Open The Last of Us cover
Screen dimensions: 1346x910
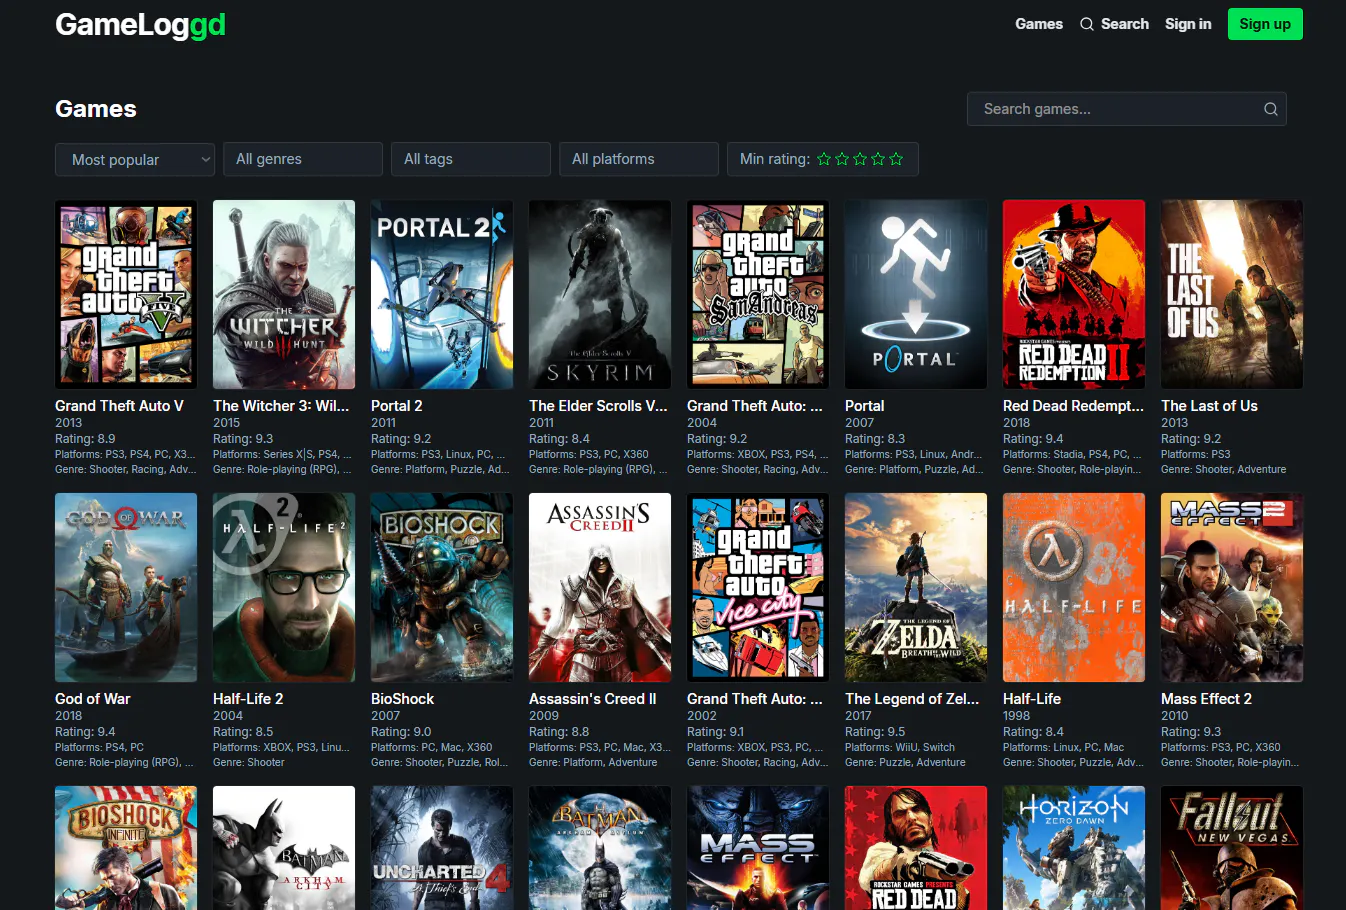tap(1232, 294)
